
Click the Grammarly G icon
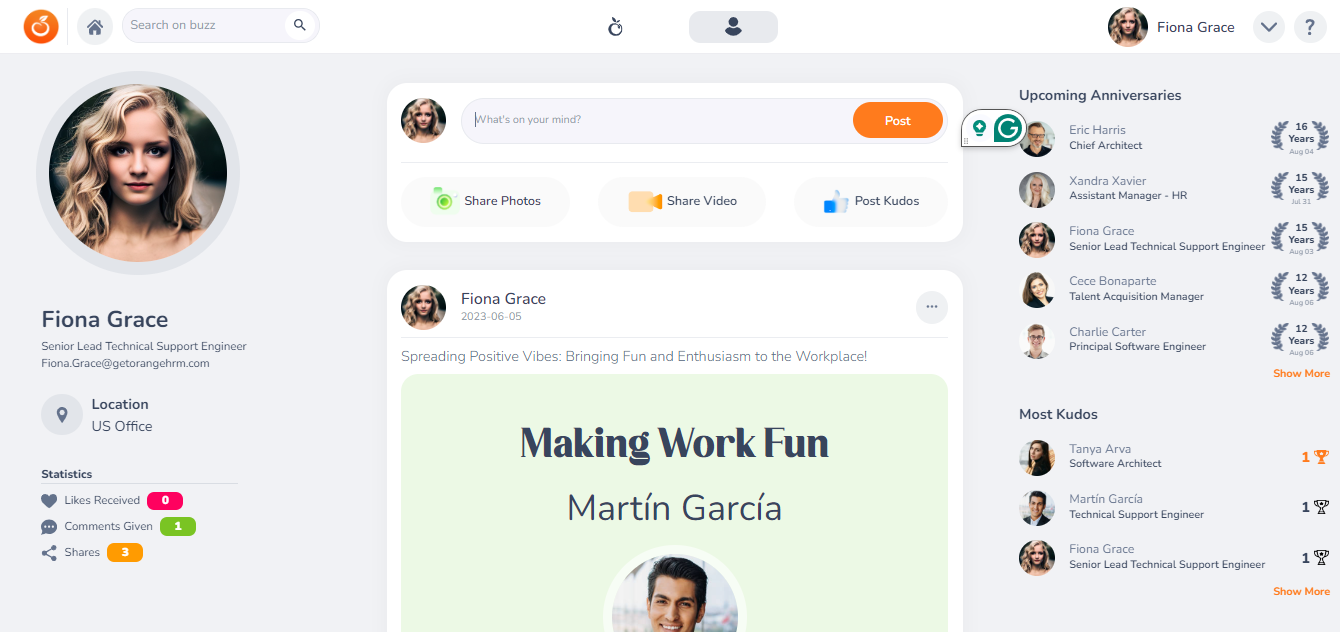point(1008,128)
